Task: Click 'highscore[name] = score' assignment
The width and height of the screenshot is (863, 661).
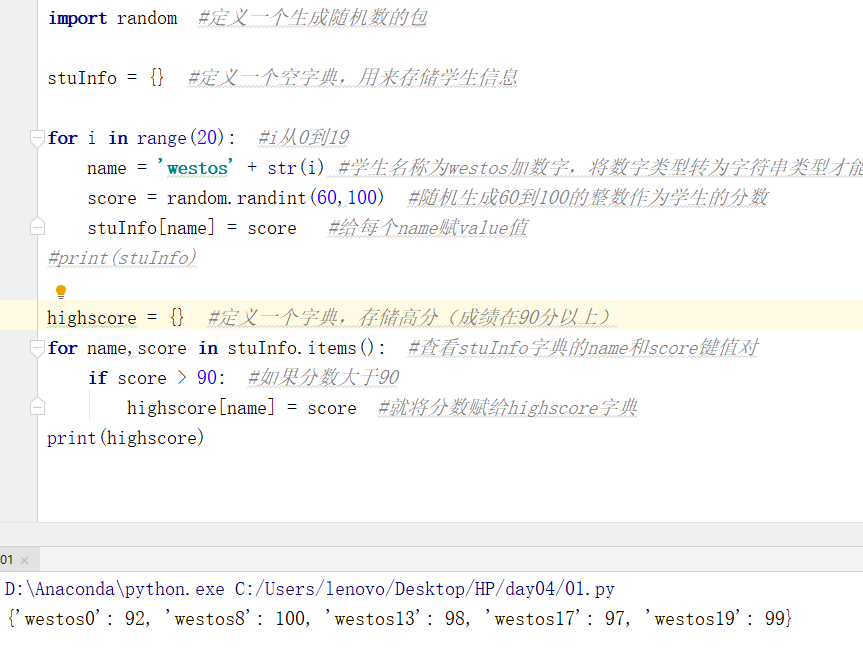Action: pos(242,408)
